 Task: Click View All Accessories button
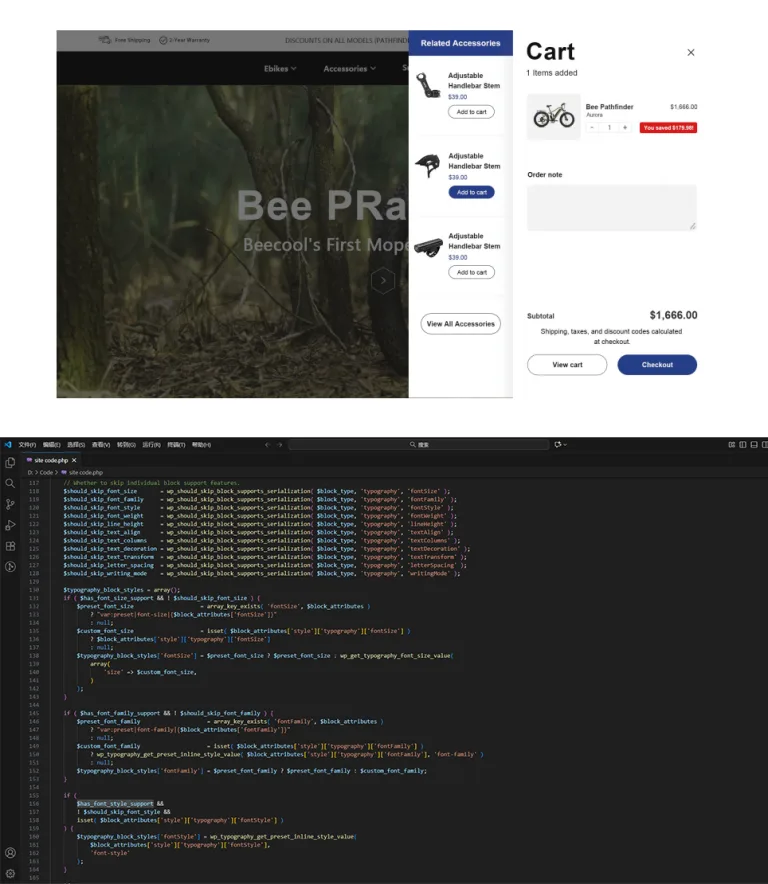(460, 324)
